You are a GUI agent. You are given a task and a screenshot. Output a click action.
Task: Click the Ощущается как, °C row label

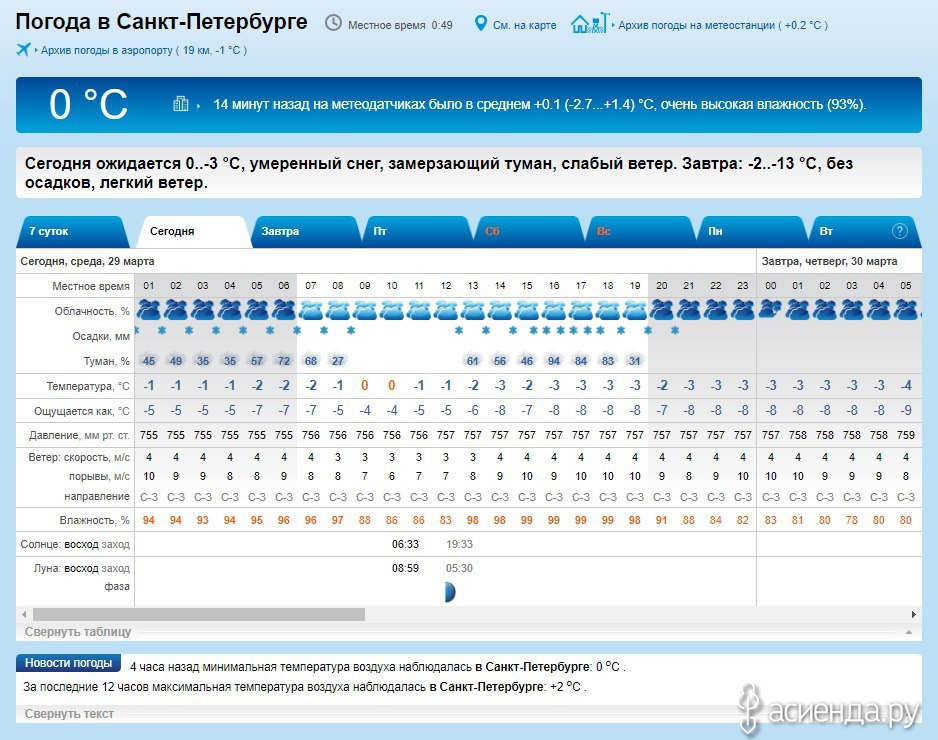(x=82, y=411)
